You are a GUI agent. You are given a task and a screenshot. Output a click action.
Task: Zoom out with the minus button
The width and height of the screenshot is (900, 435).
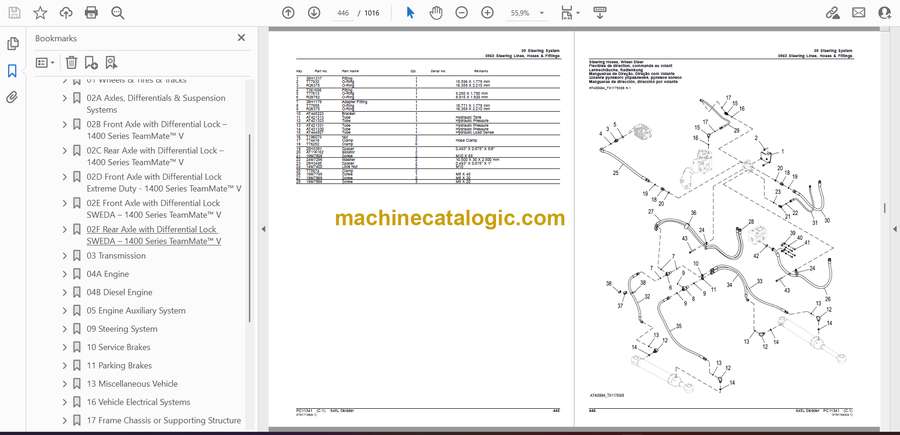[461, 13]
